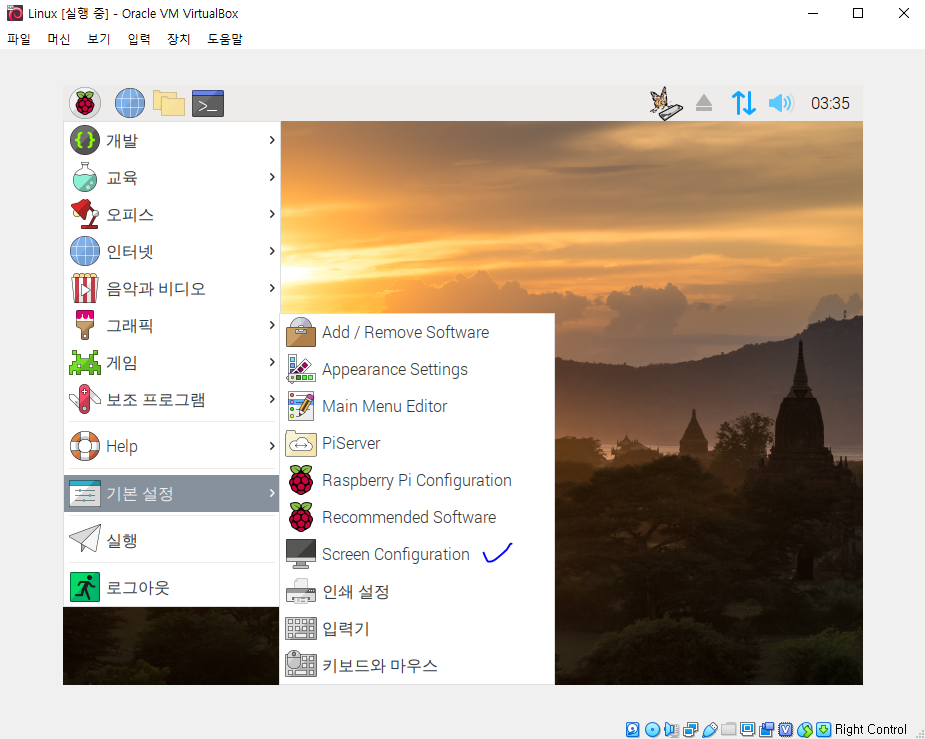Click the Screen Configuration monitor icon
The height and width of the screenshot is (739, 925).
pyautogui.click(x=301, y=554)
